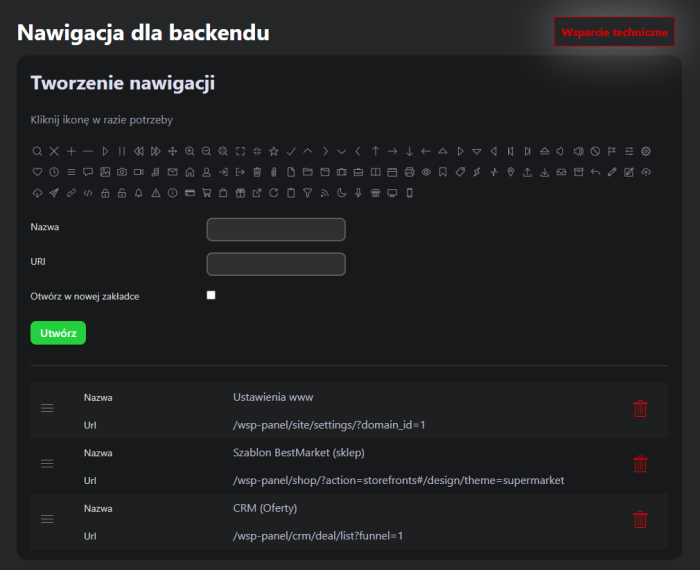Pick the zoom-in magnifier icon
700x570 pixels.
(x=189, y=151)
